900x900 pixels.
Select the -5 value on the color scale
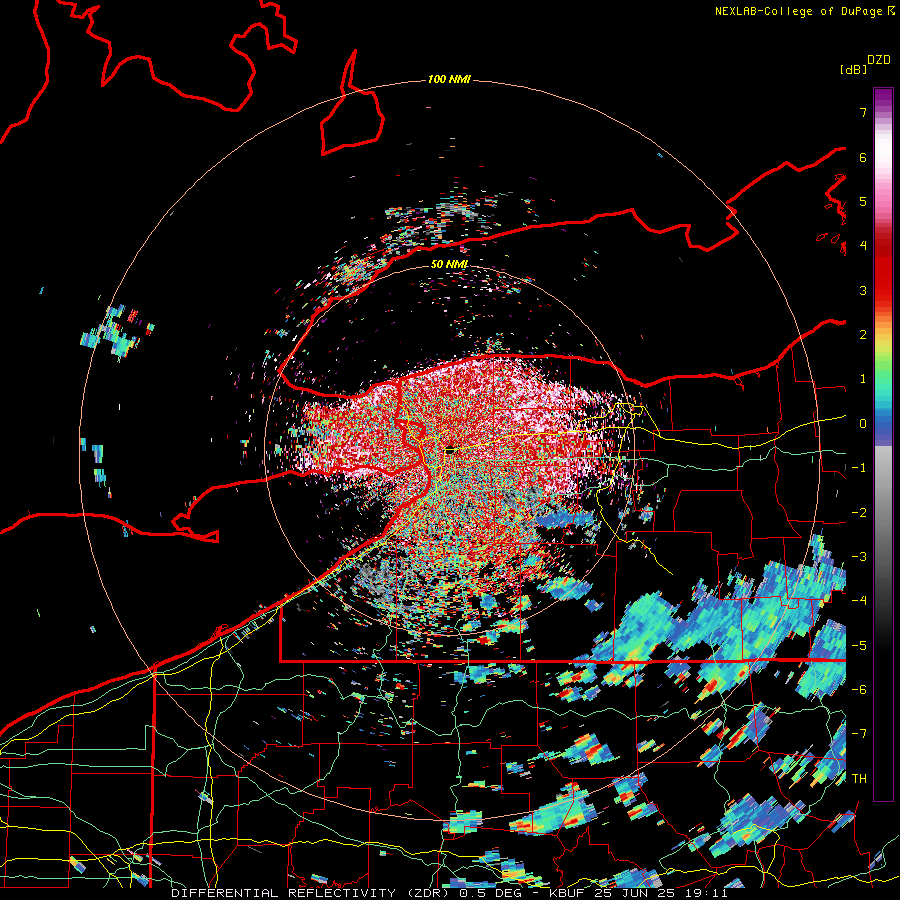click(859, 646)
